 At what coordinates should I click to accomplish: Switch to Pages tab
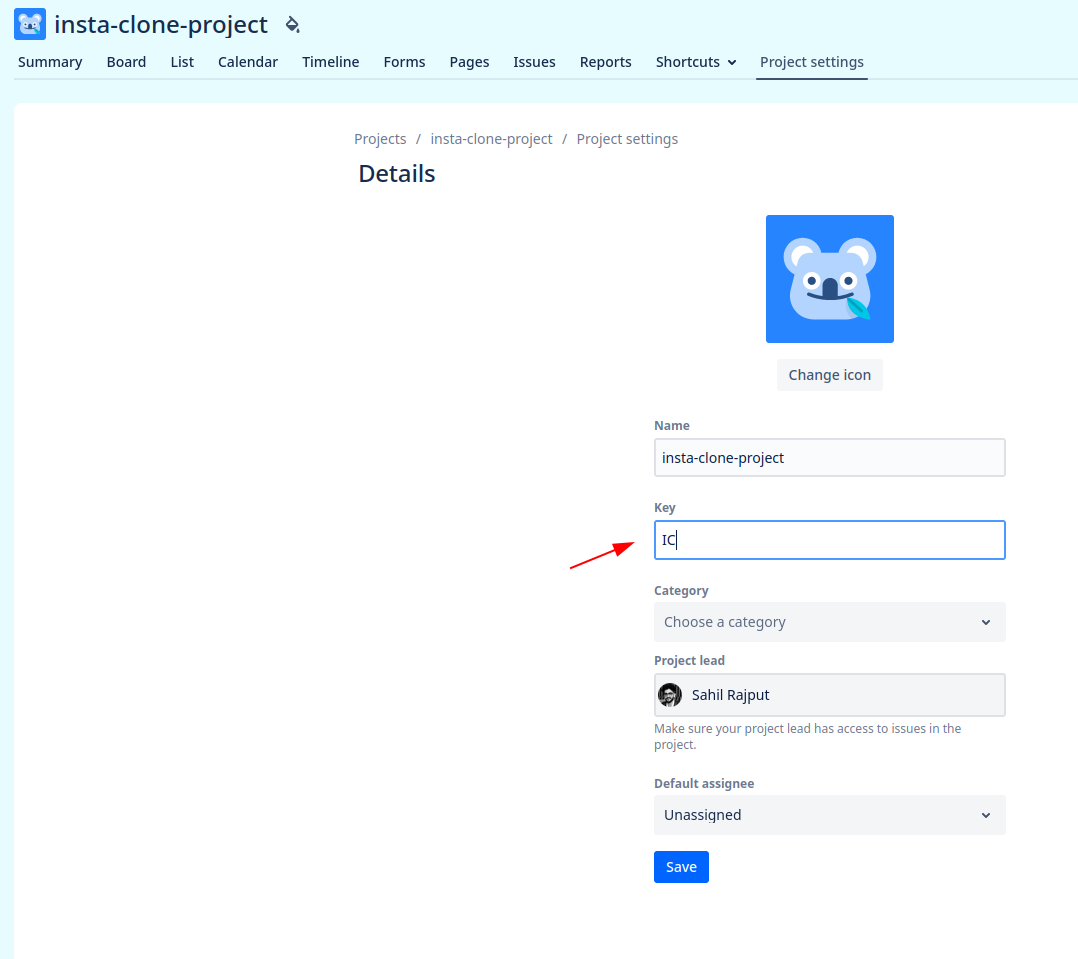pyautogui.click(x=470, y=62)
